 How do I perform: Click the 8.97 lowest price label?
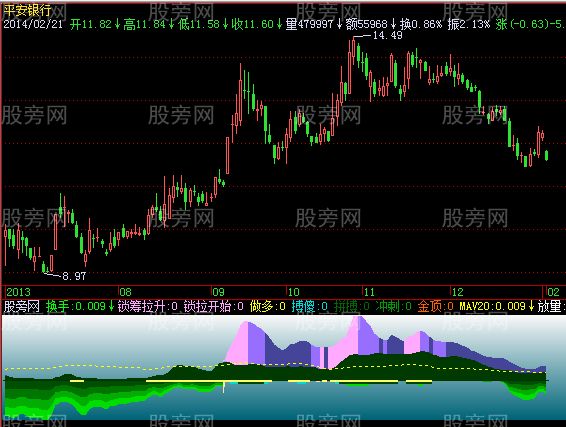point(74,276)
